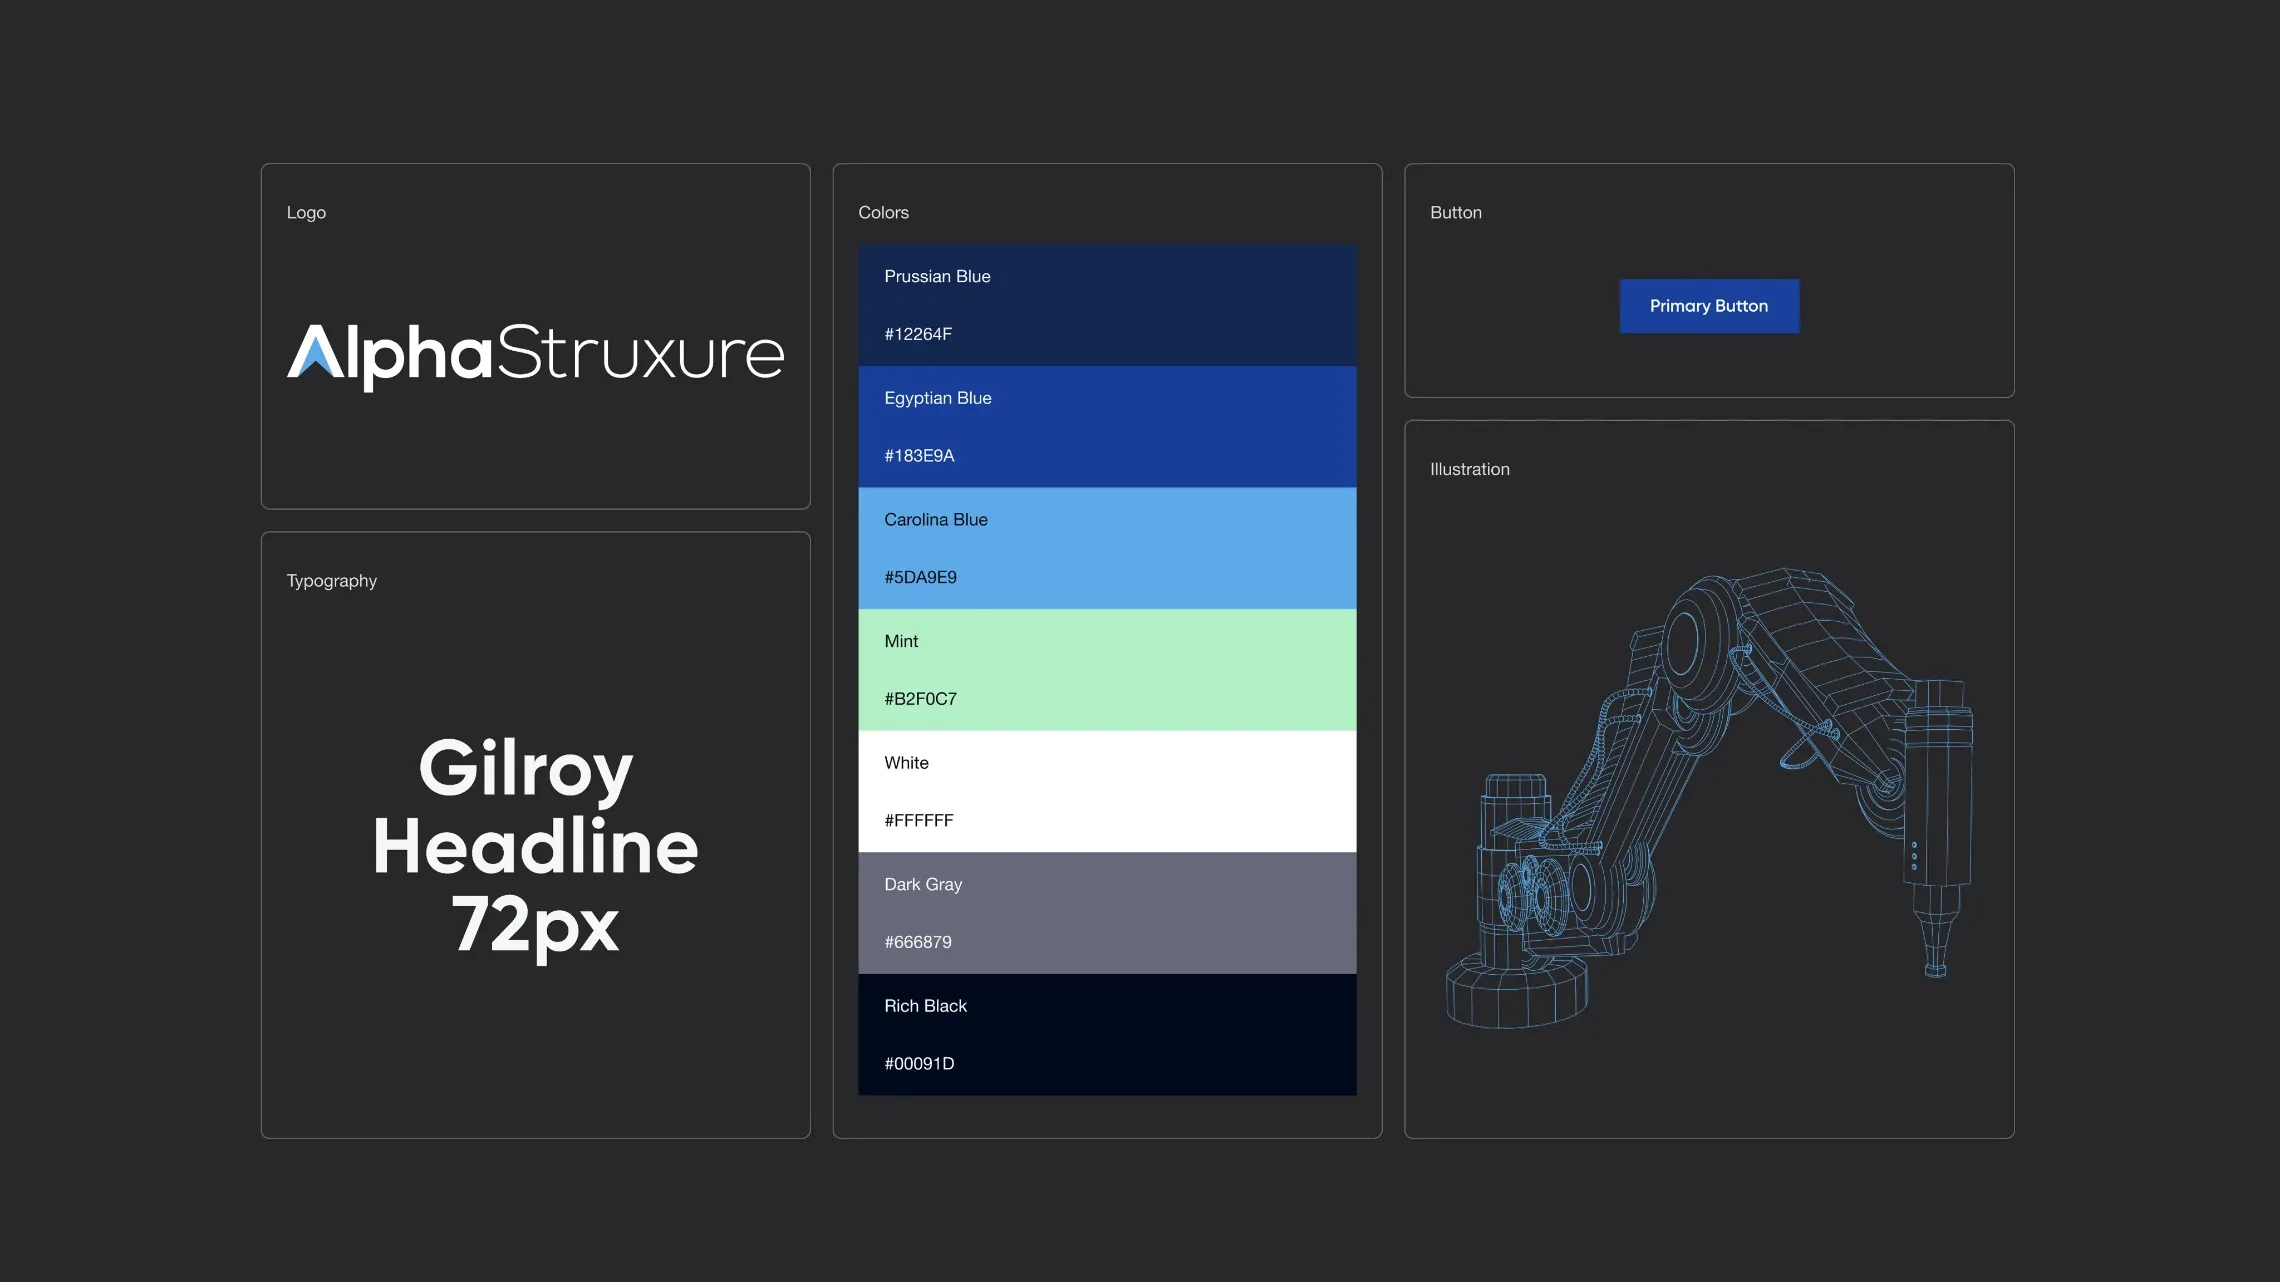Click the hex code #183E9A
2280x1284 pixels.
tap(919, 456)
